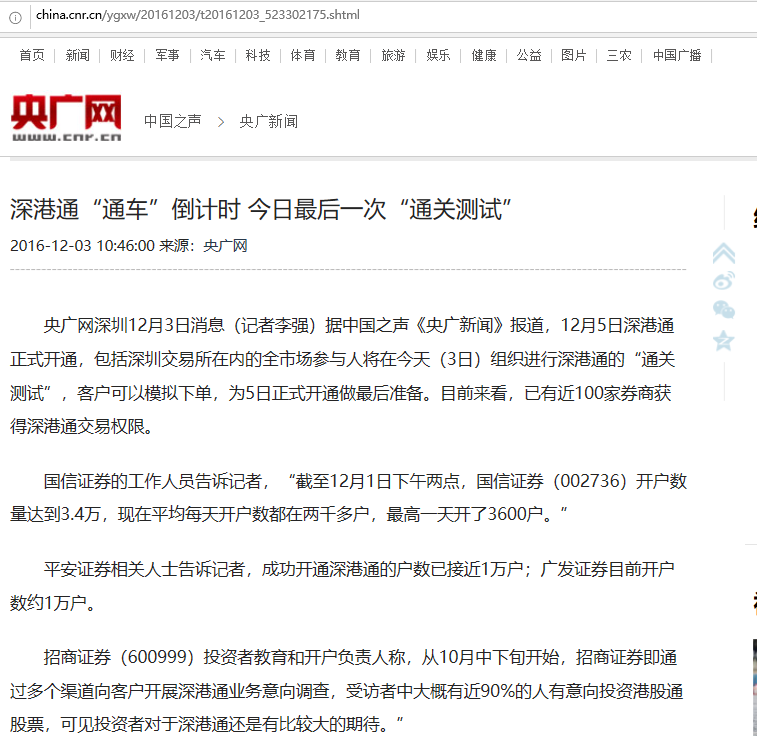Image resolution: width=757 pixels, height=736 pixels.
Task: Go to the 公益 section
Action: [x=529, y=56]
